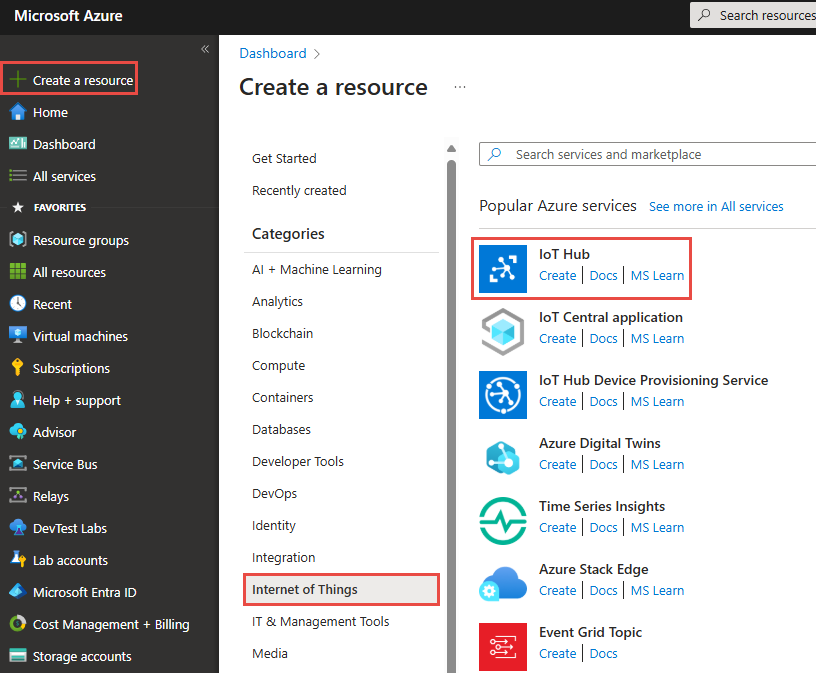Click Create under IoT Central application

click(557, 338)
